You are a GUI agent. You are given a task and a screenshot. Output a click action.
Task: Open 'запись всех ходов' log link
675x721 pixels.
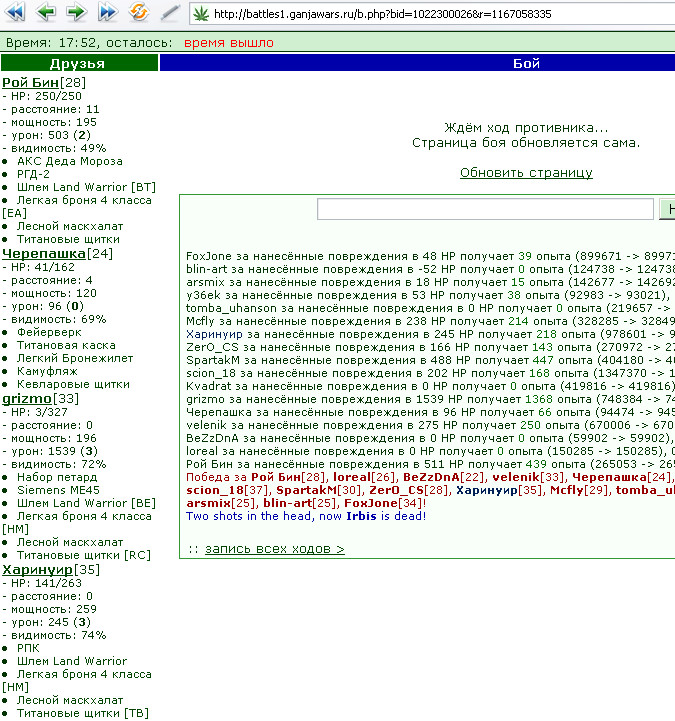pyautogui.click(x=275, y=549)
